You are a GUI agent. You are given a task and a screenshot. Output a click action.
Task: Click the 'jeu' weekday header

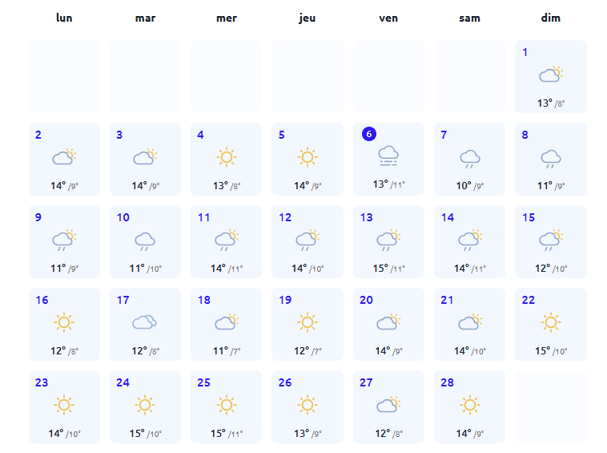click(x=308, y=18)
